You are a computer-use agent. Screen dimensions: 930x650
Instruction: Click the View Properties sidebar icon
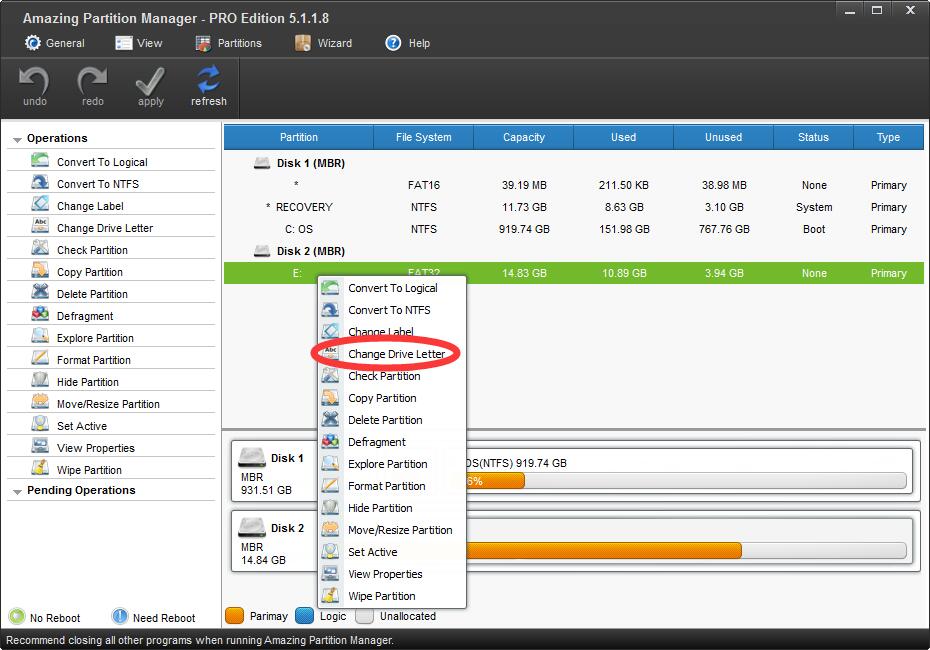tap(40, 445)
